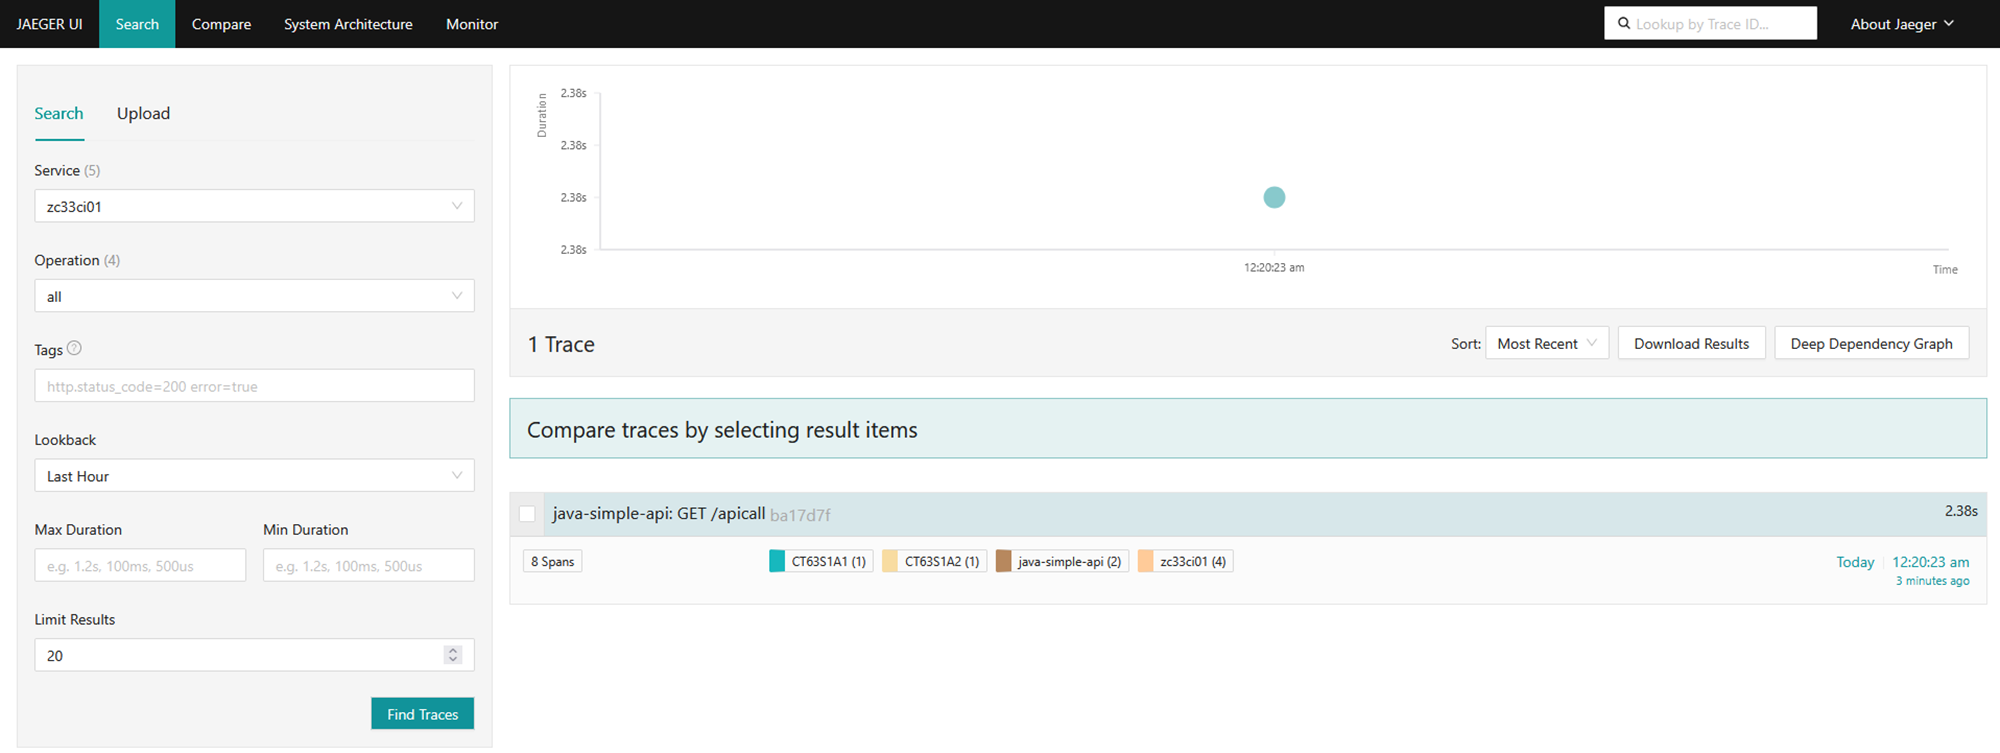Click the Limit Results stepper arrows
The width and height of the screenshot is (2000, 753).
point(453,655)
